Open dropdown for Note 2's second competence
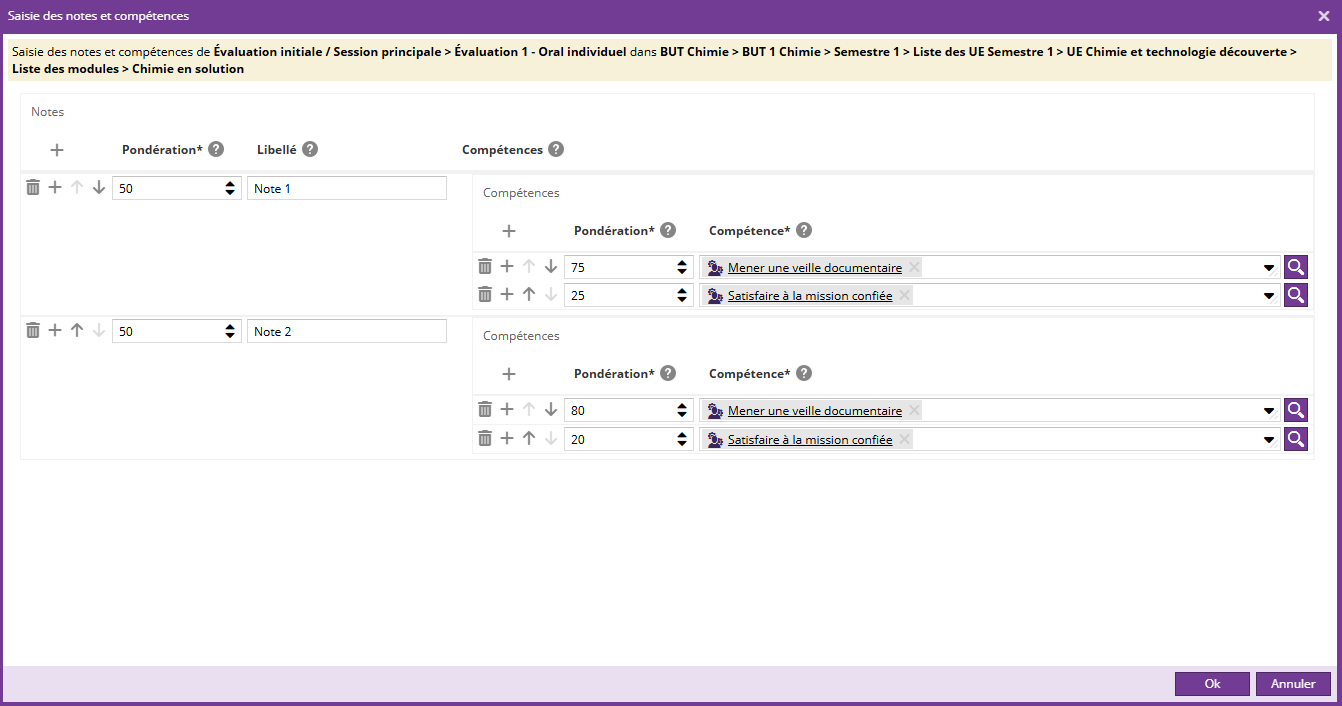The image size is (1342, 706). click(x=1269, y=439)
